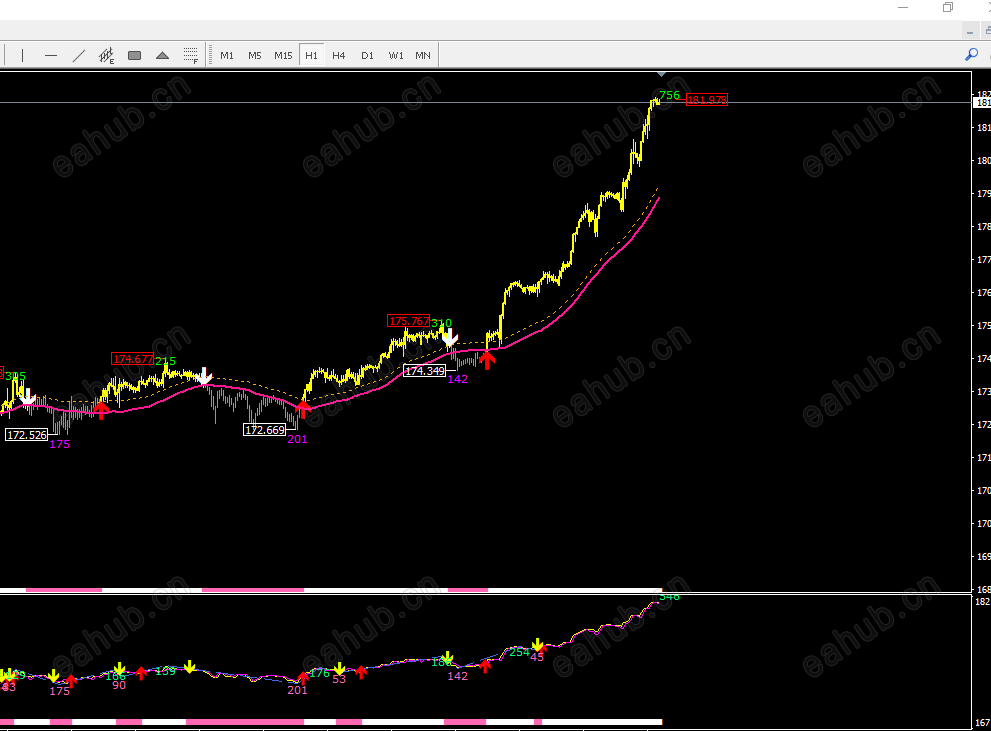Screen dimensions: 991x731
Task: Click the white 174.349 price label
Action: [x=425, y=371]
